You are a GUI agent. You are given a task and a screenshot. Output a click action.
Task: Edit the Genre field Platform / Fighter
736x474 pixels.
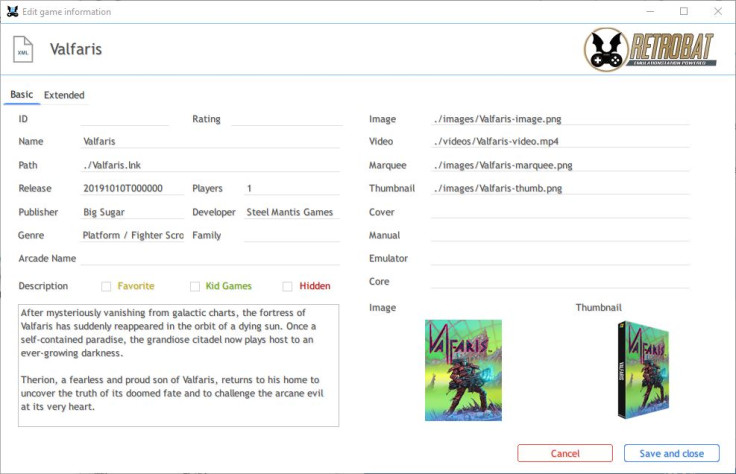[x=132, y=235]
